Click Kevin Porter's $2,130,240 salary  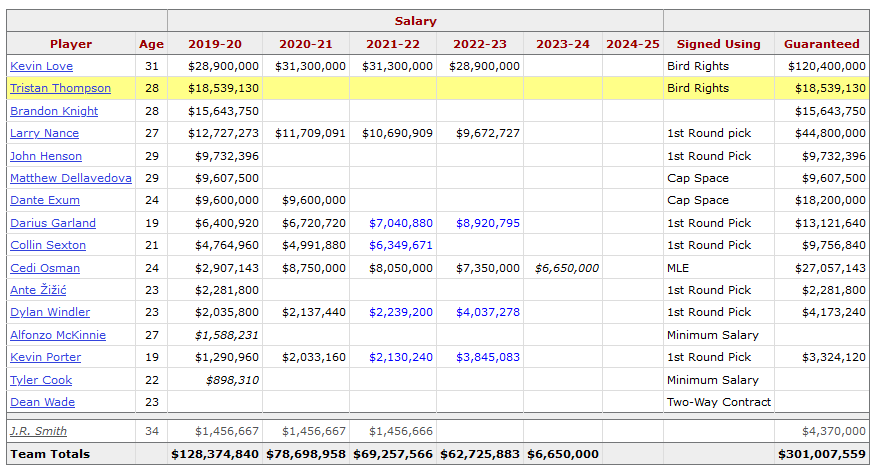click(401, 357)
